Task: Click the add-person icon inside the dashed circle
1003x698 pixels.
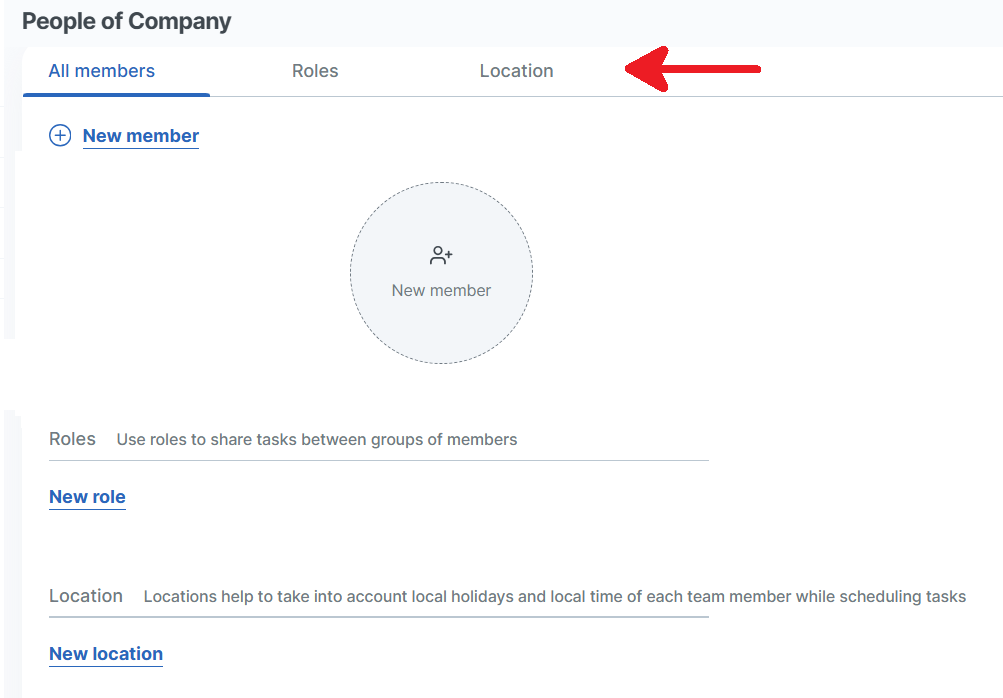Action: pos(441,256)
